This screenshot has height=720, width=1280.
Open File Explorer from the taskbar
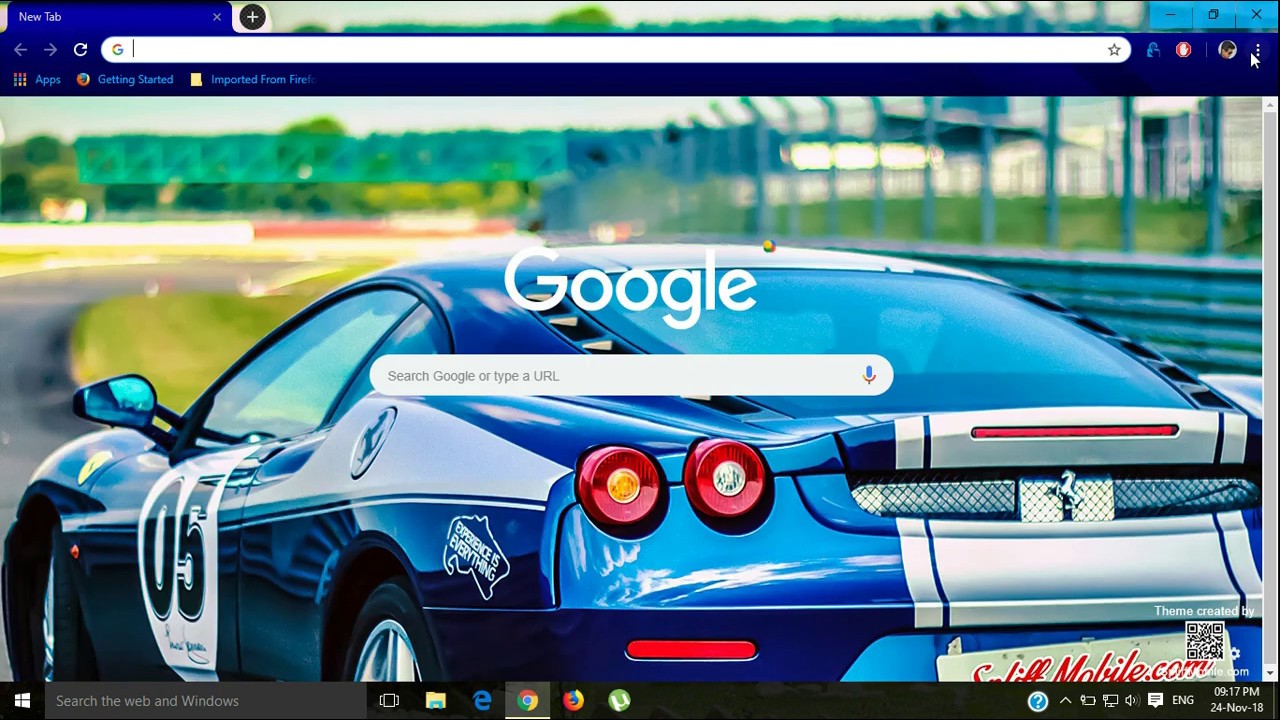click(435, 701)
